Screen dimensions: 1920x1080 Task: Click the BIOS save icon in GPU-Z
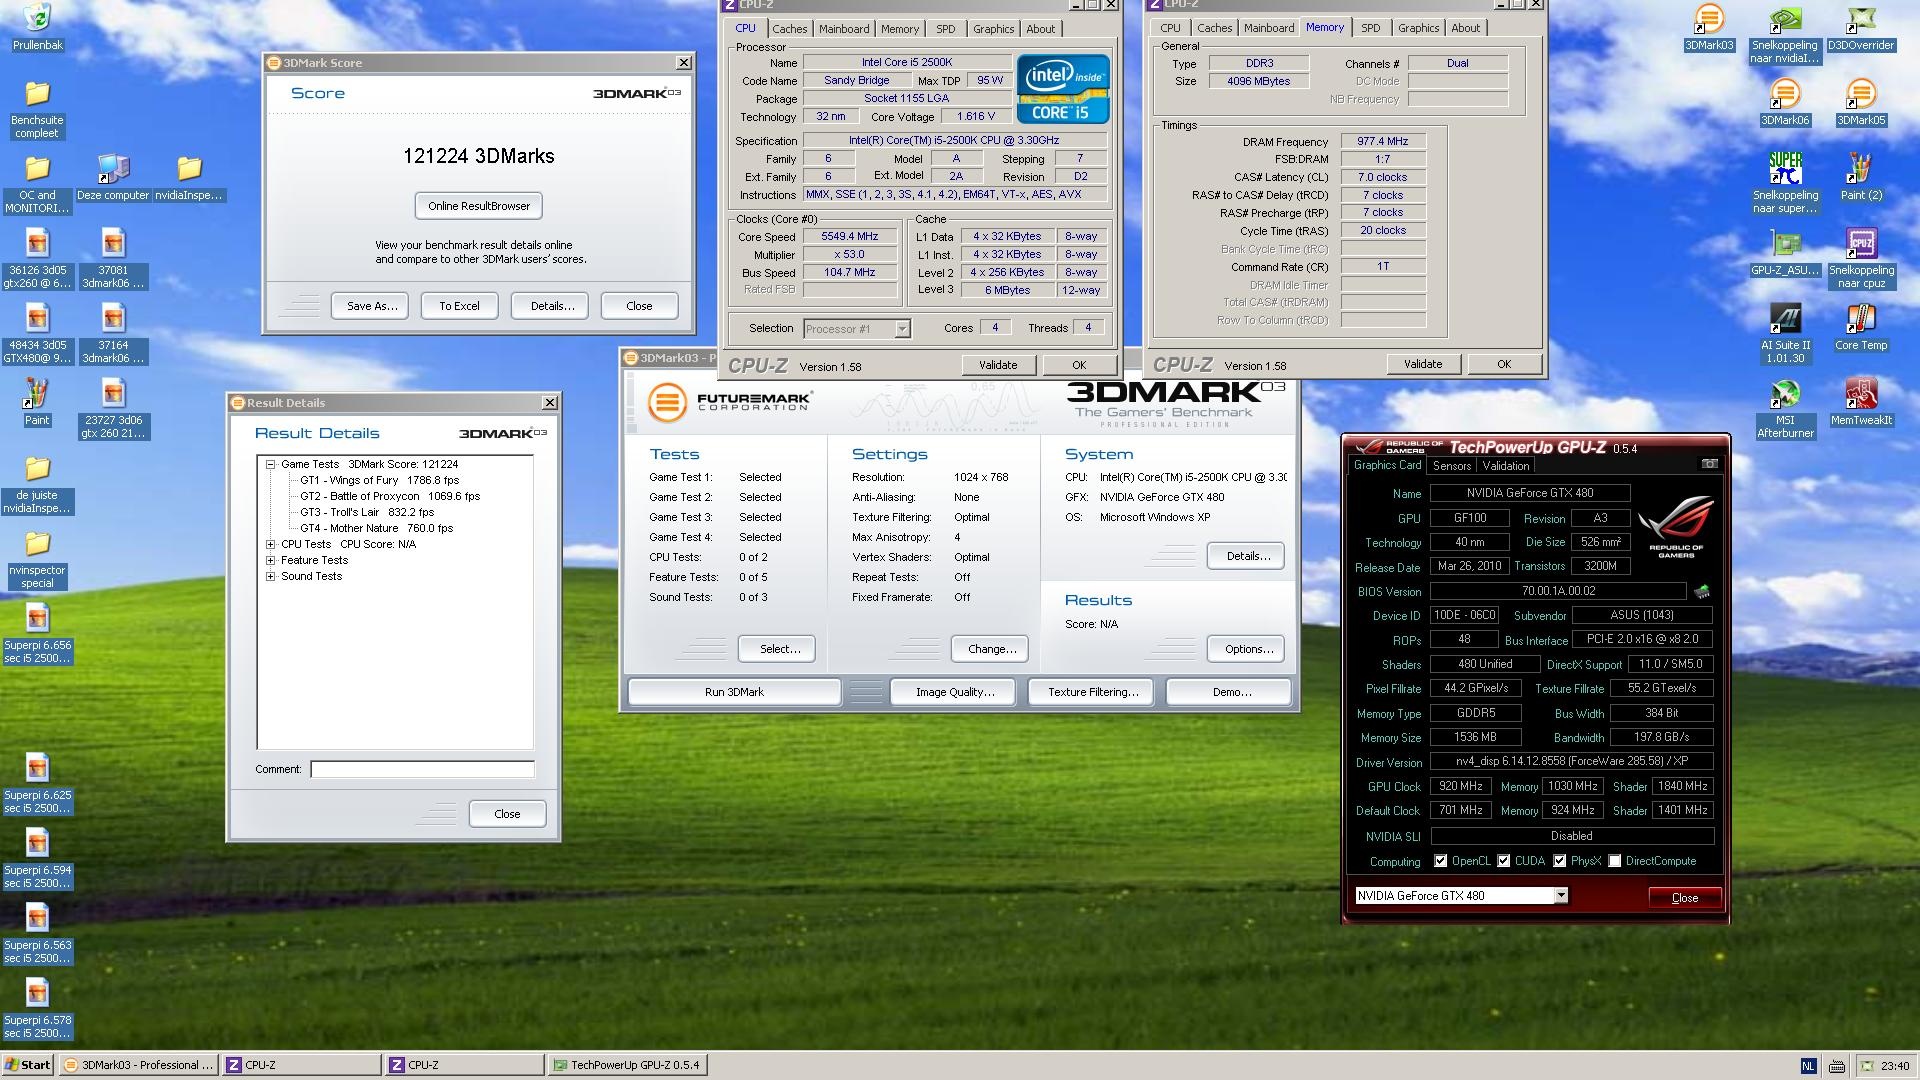tap(1702, 592)
